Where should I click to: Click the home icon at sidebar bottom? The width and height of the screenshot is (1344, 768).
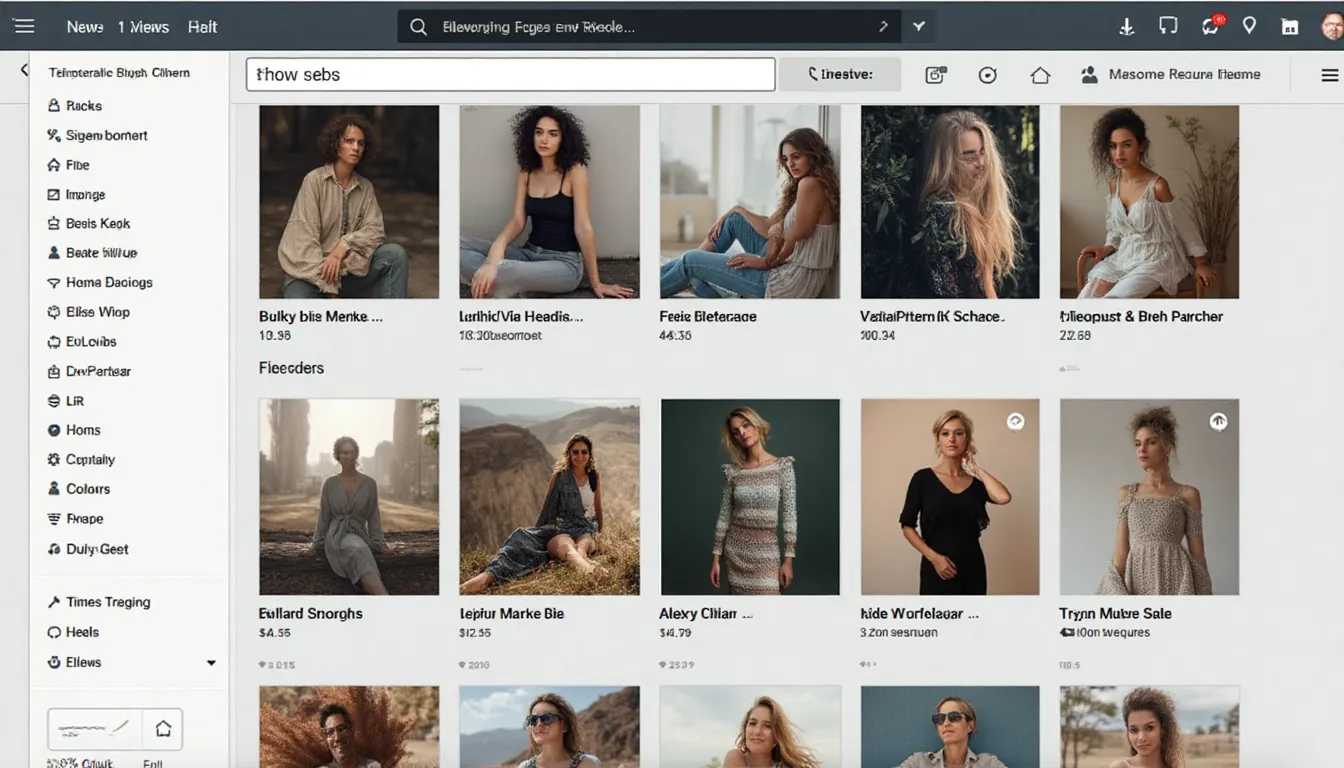(x=163, y=729)
